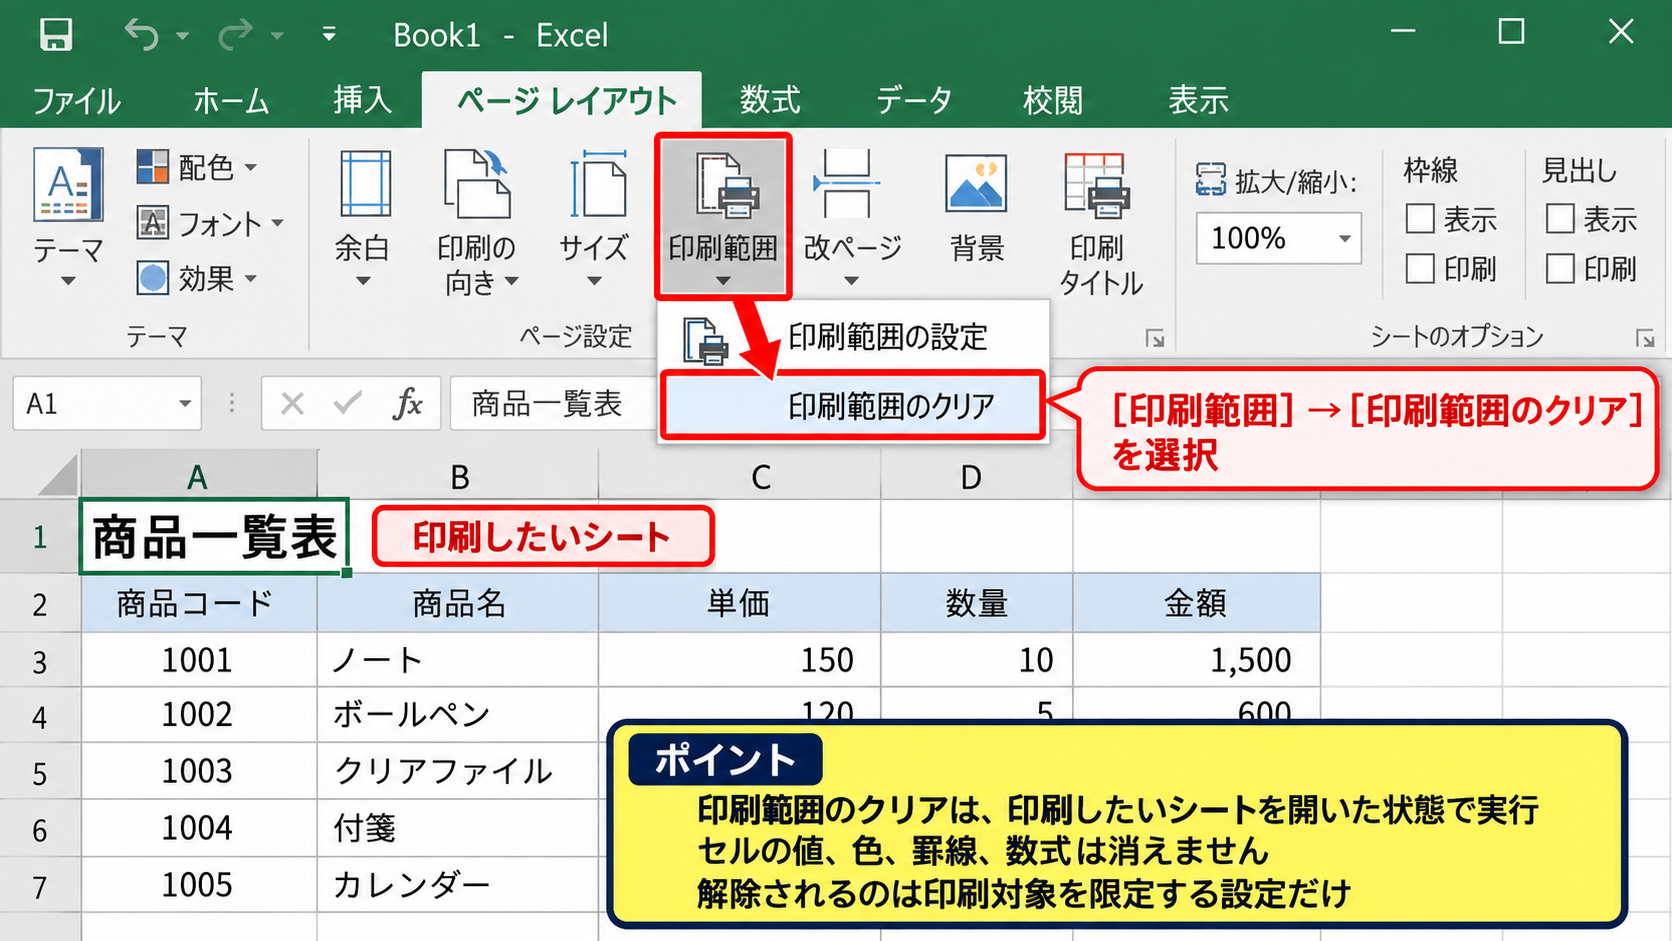
Task: Open the 拡大/縮小 100% scale box
Action: click(1279, 238)
